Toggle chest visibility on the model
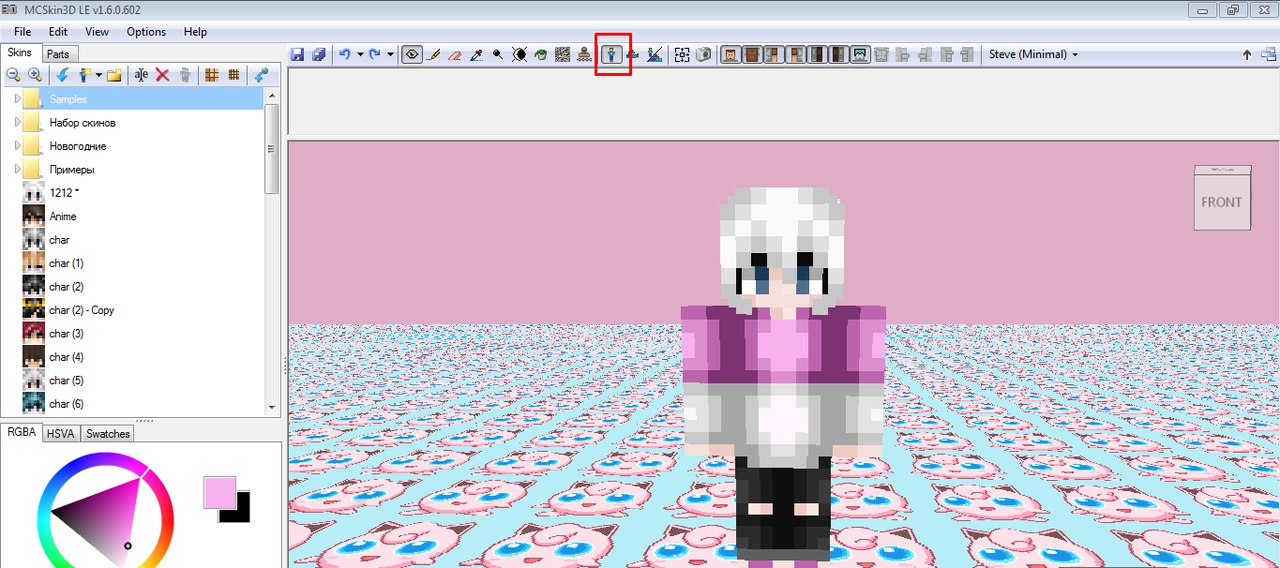1280x568 pixels. click(752, 55)
